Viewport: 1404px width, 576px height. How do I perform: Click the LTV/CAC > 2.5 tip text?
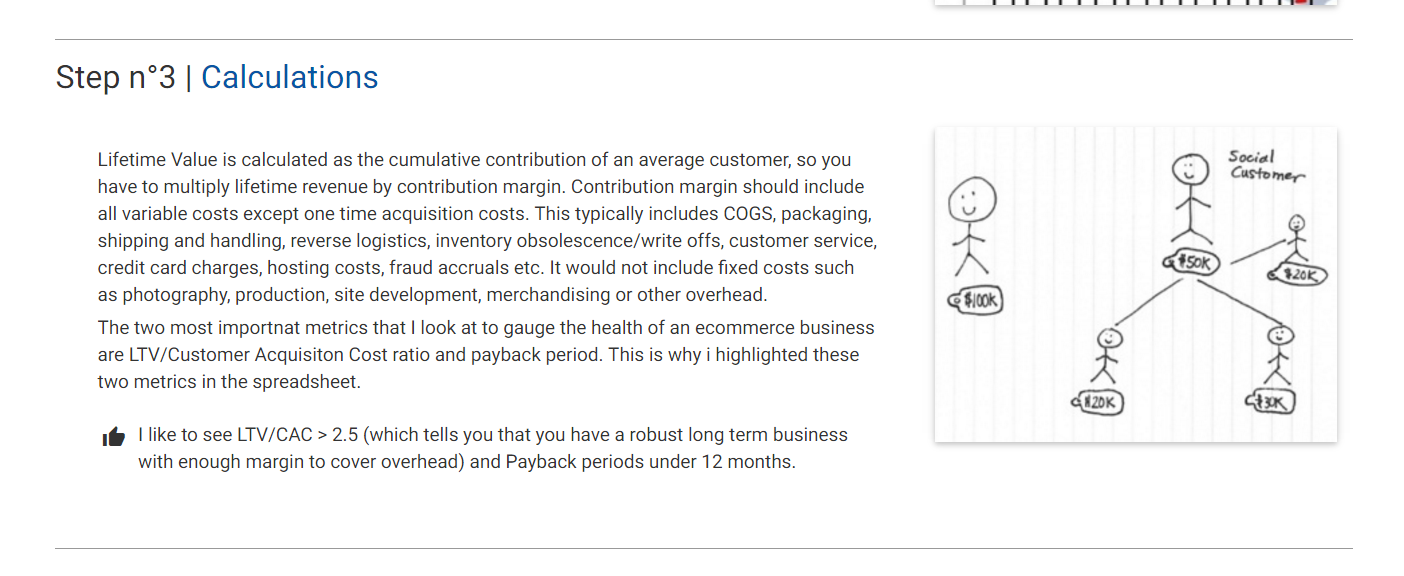pos(493,448)
